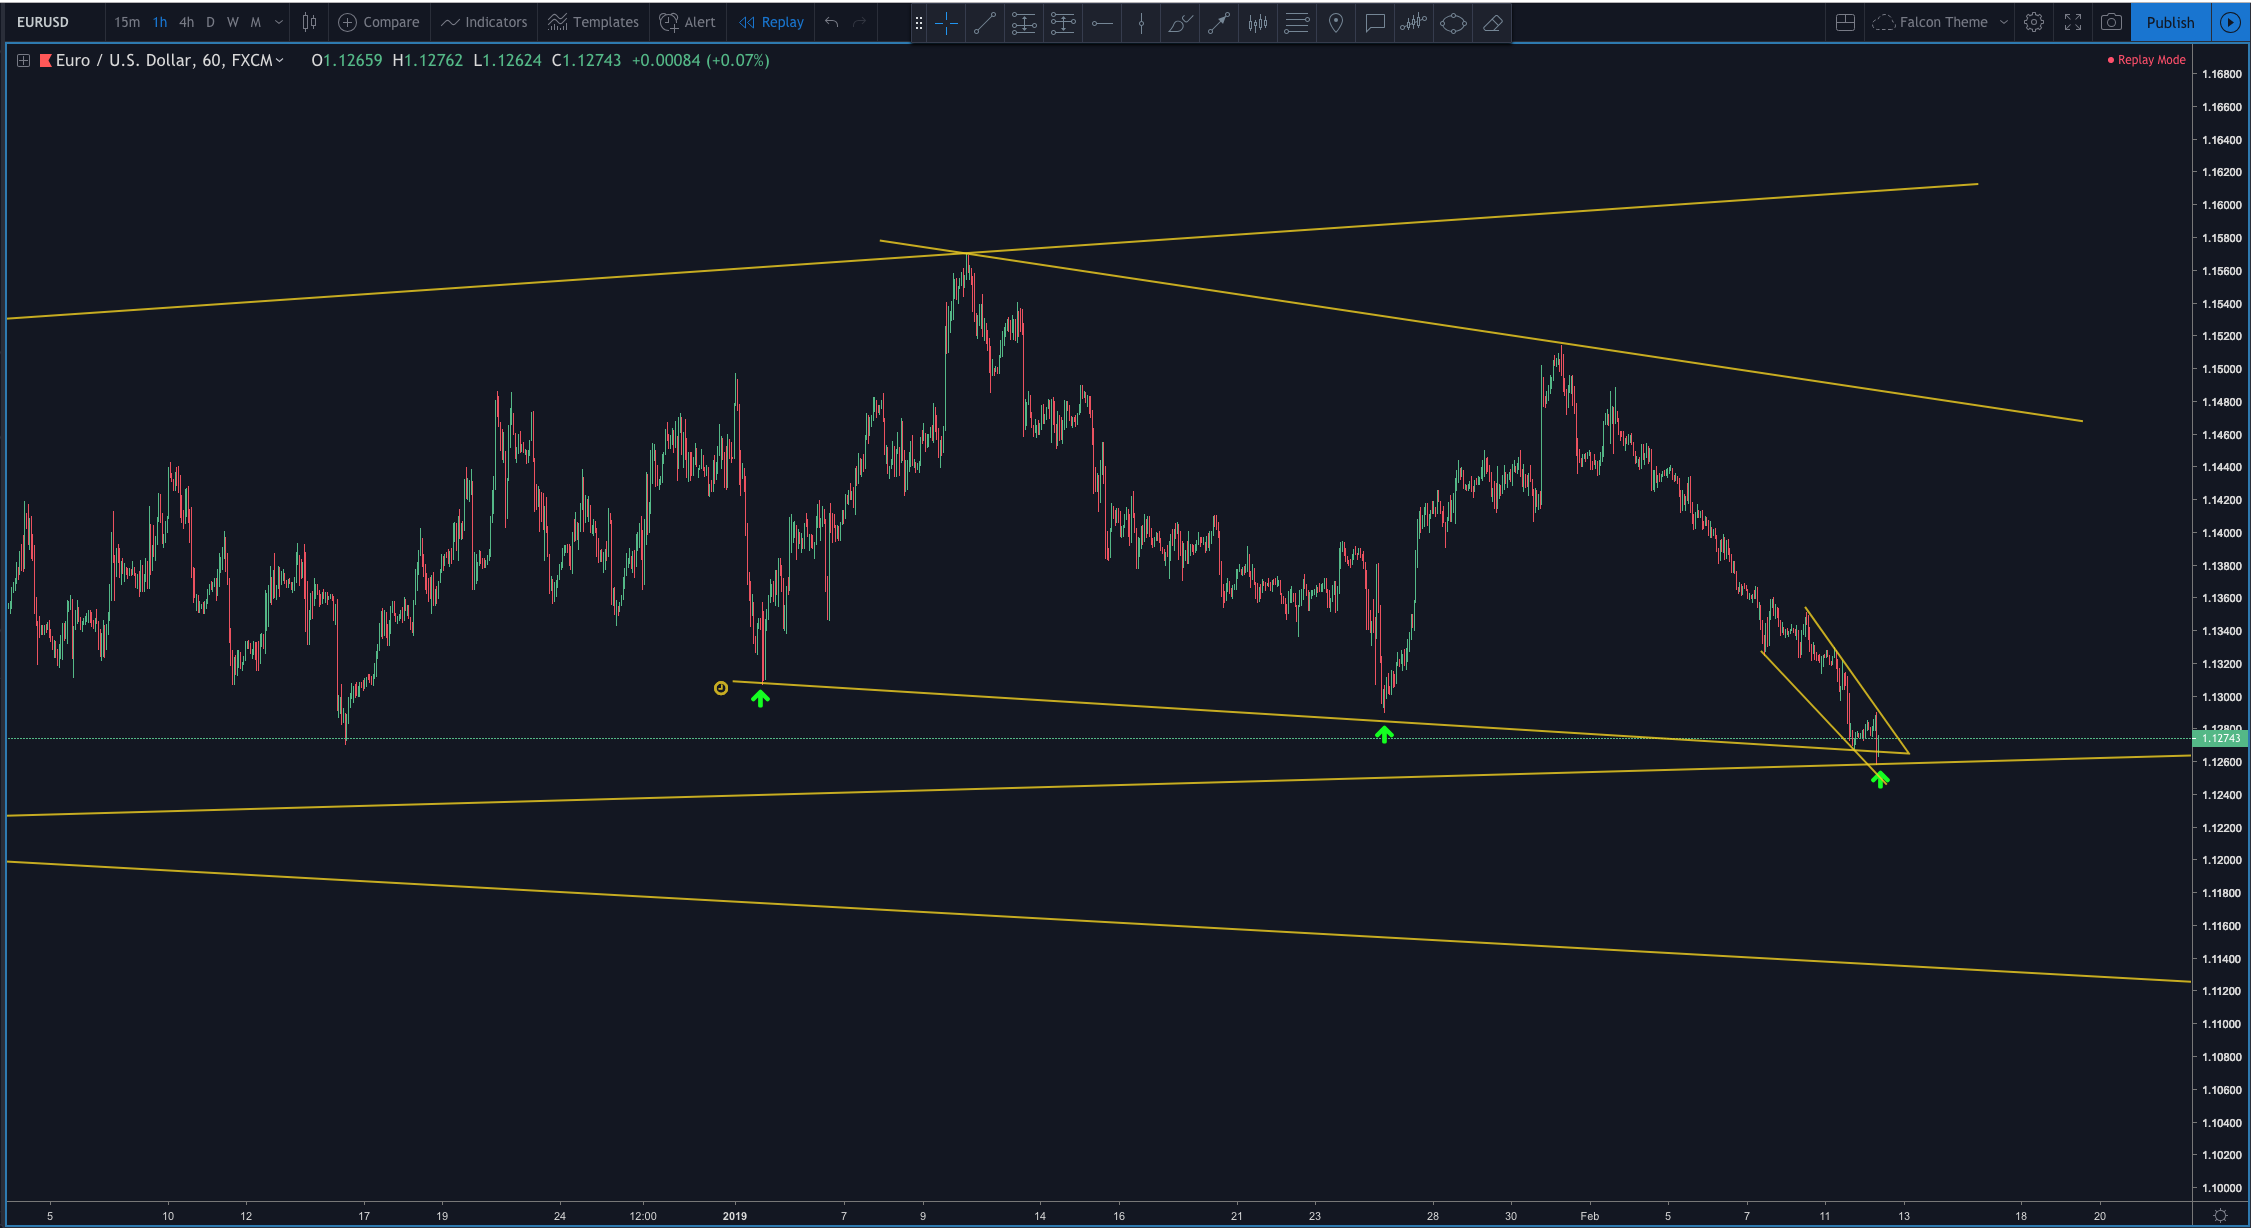Expand the timeframe dropdown chevron

pyautogui.click(x=279, y=22)
